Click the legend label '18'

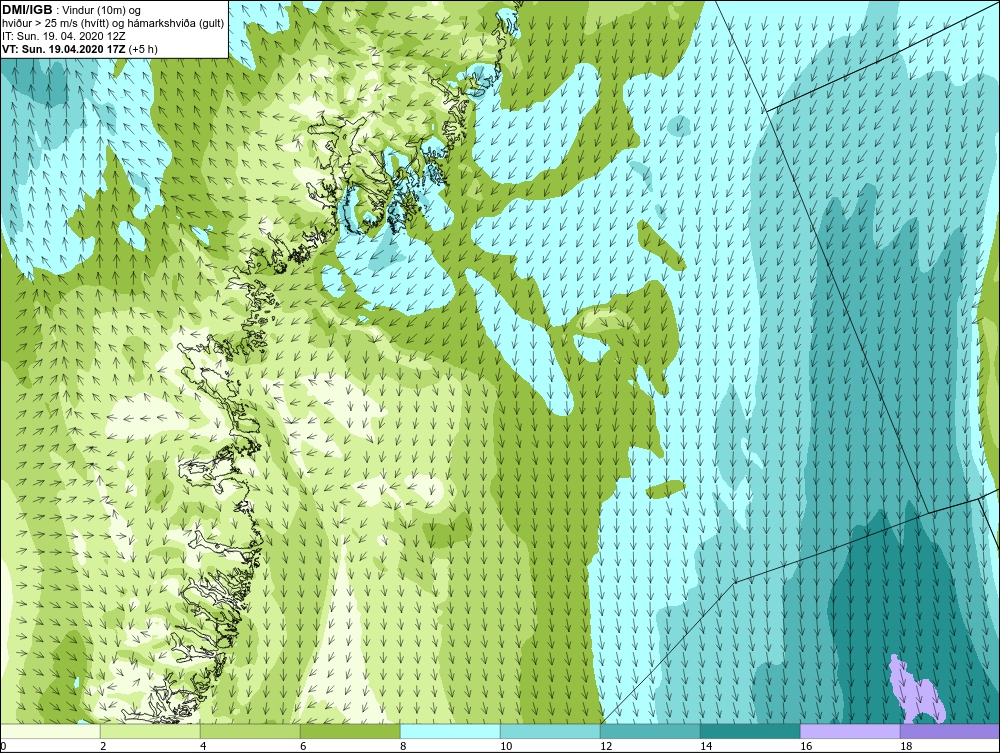[906, 746]
